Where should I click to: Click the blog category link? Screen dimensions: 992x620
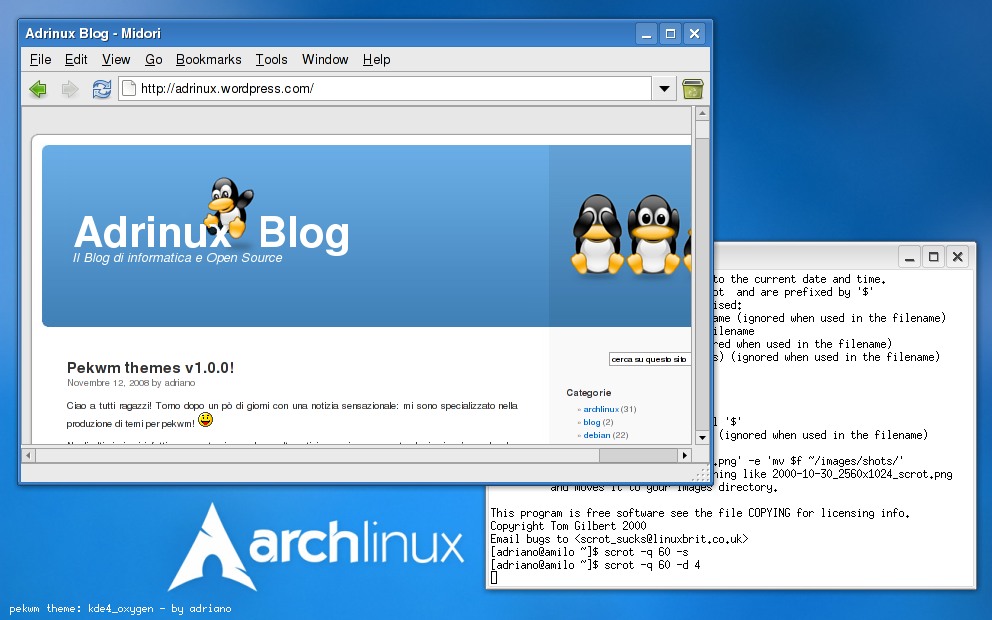point(592,422)
